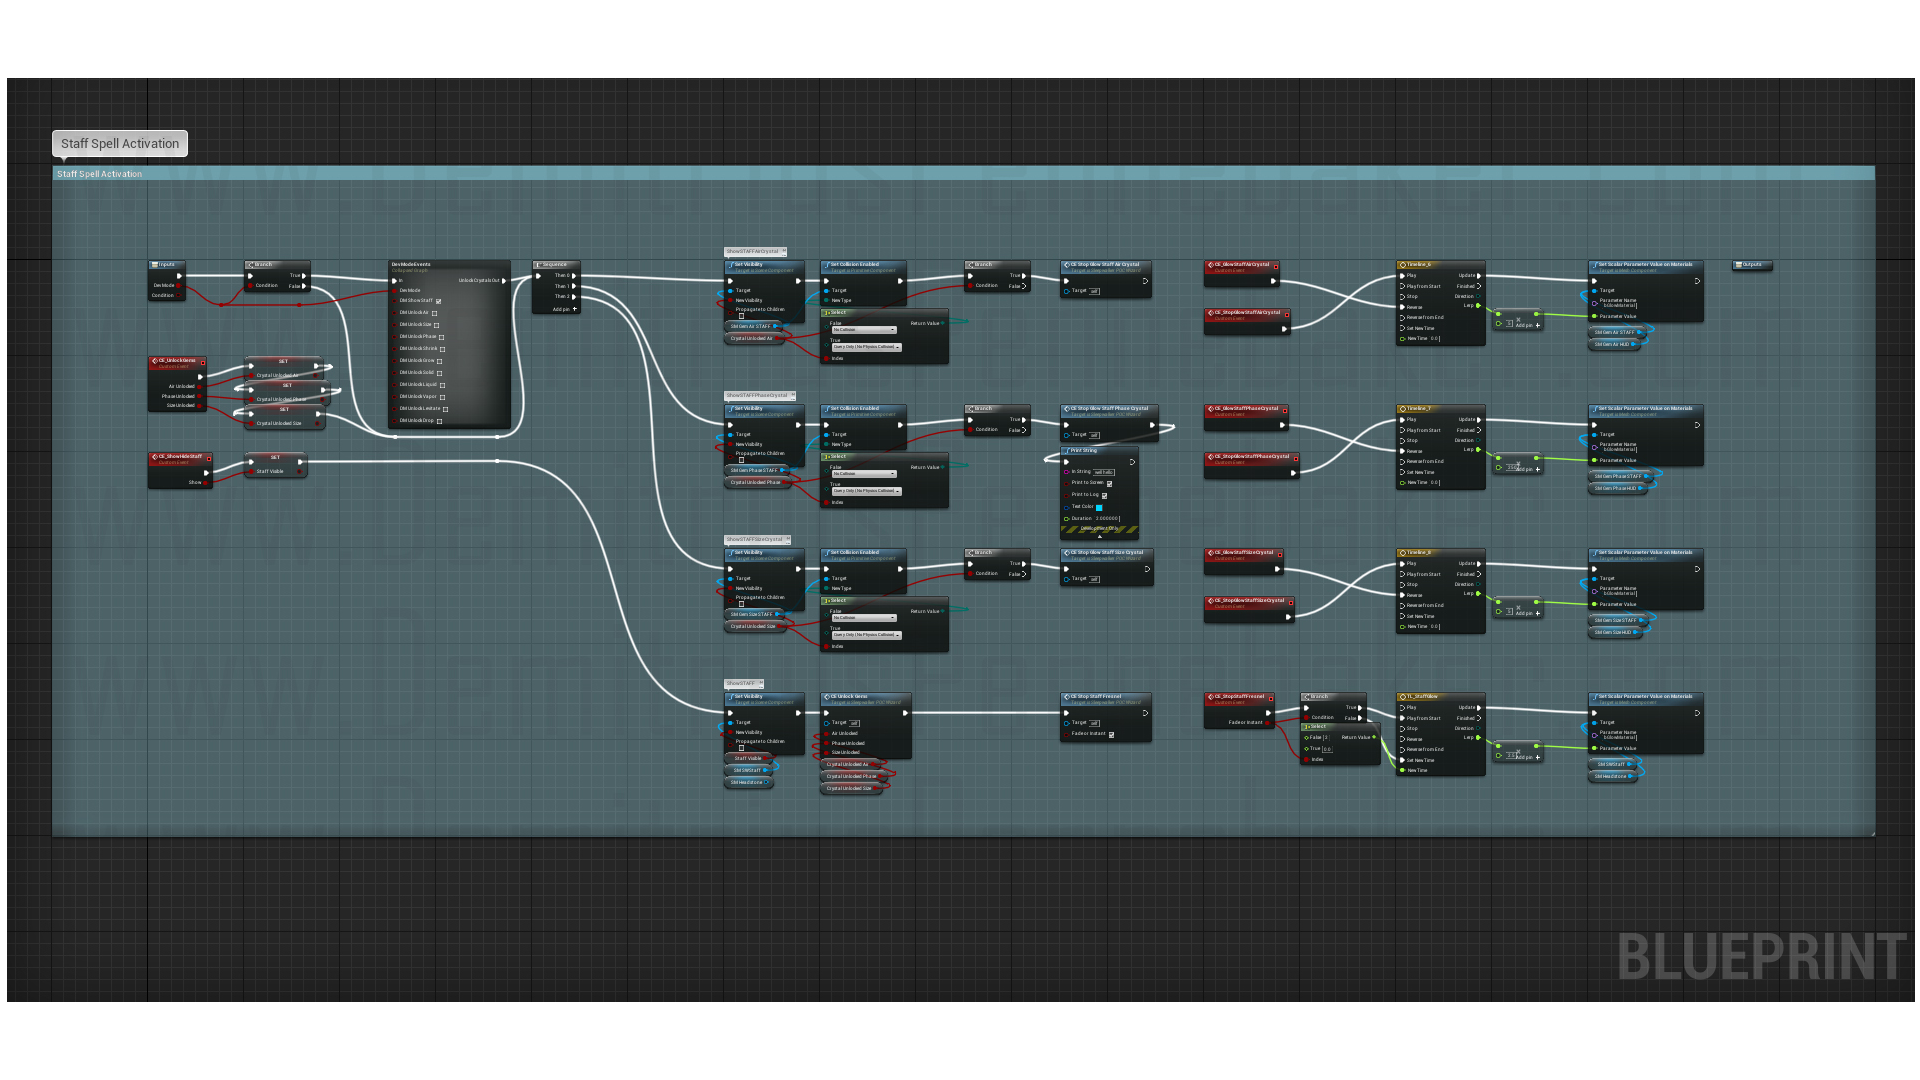Viewport: 1920px width, 1080px height.
Task: Click the Then 2 pin on Sequence
Action: 574,297
